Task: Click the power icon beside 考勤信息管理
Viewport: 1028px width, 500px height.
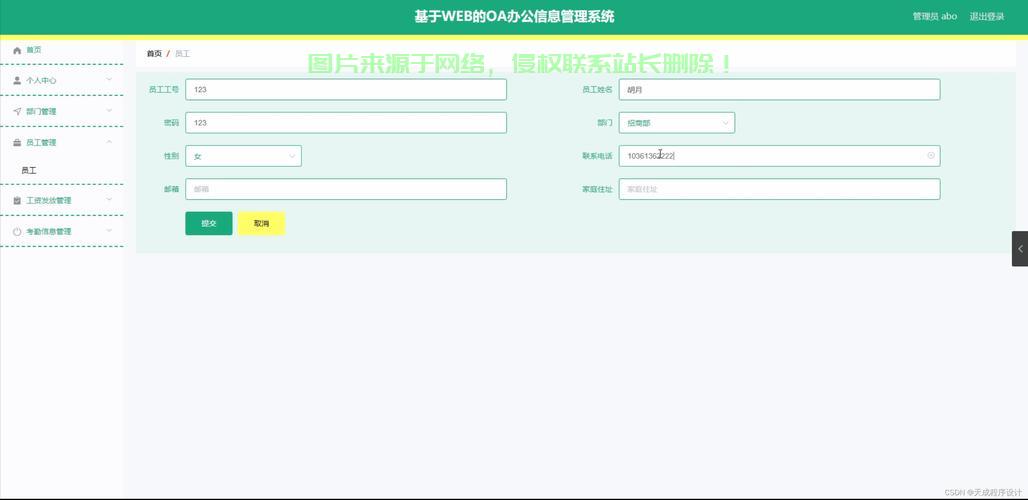Action: coord(18,231)
